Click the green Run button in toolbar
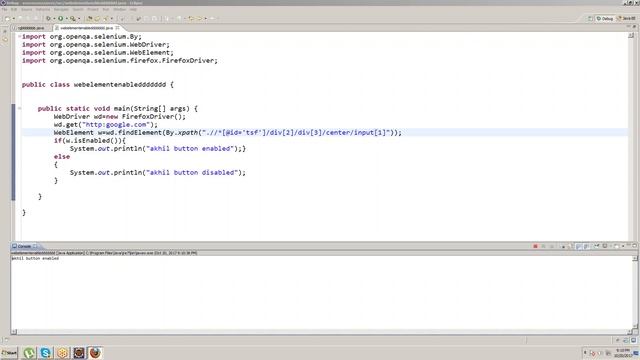 (x=60, y=18)
